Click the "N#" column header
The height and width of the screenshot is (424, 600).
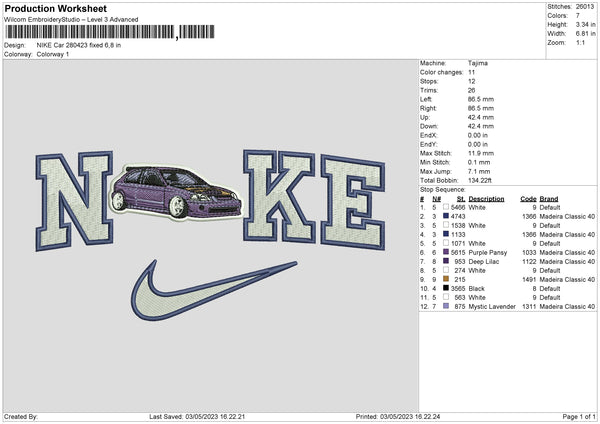pos(437,199)
